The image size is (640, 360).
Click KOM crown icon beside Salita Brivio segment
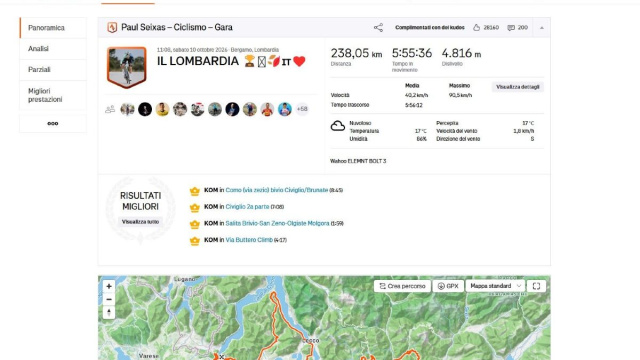[195, 224]
